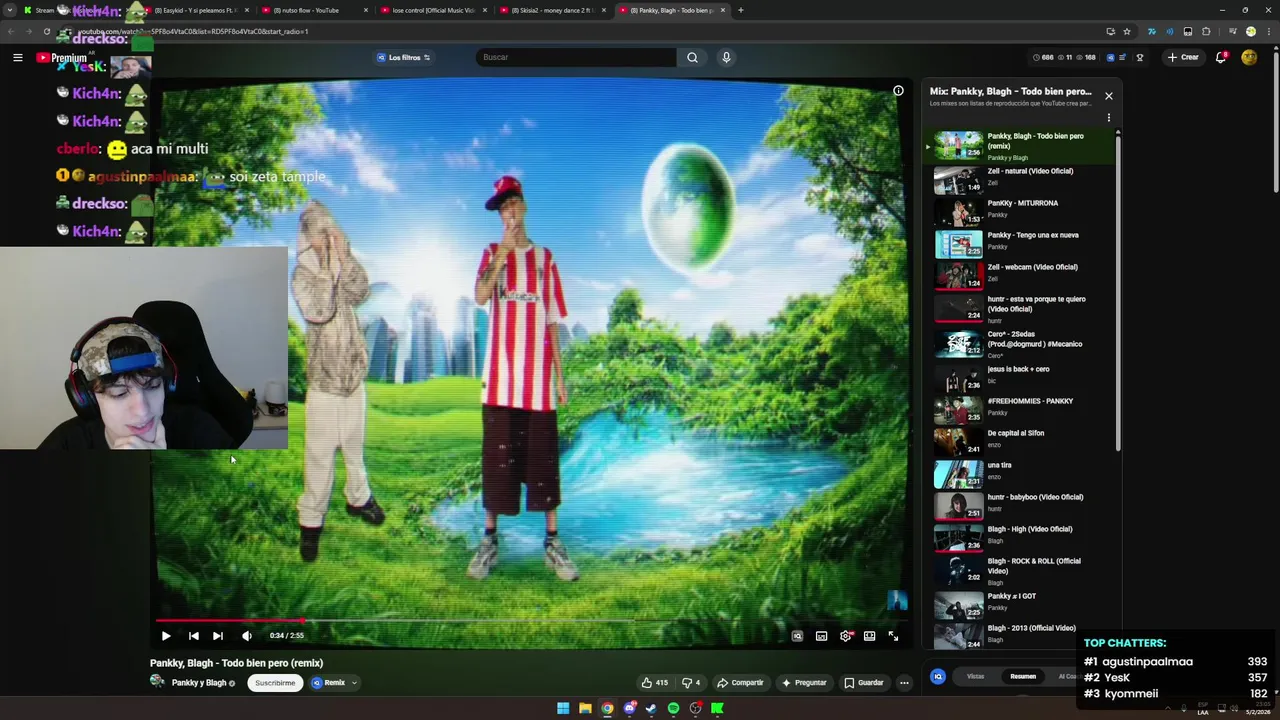Open the Chrome extensions puzzle icon
The width and height of the screenshot is (1280, 720).
click(1206, 31)
